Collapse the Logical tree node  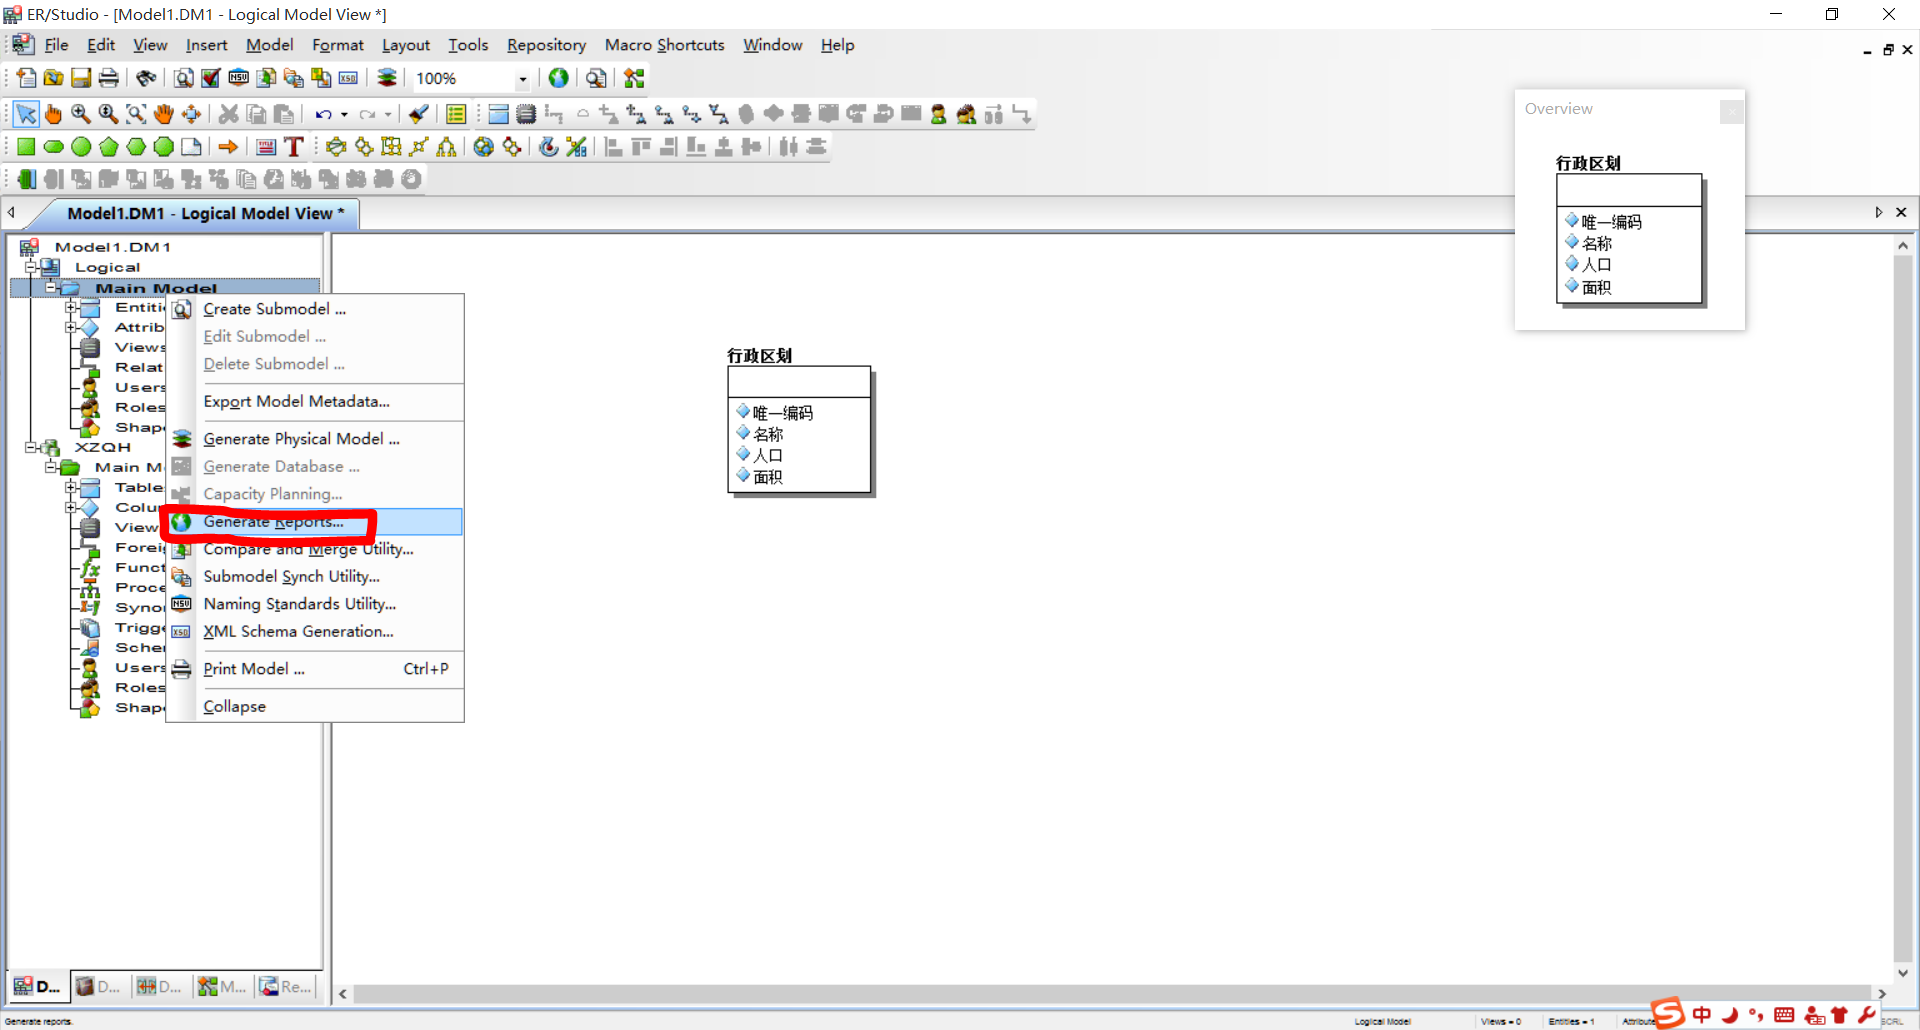(x=31, y=267)
